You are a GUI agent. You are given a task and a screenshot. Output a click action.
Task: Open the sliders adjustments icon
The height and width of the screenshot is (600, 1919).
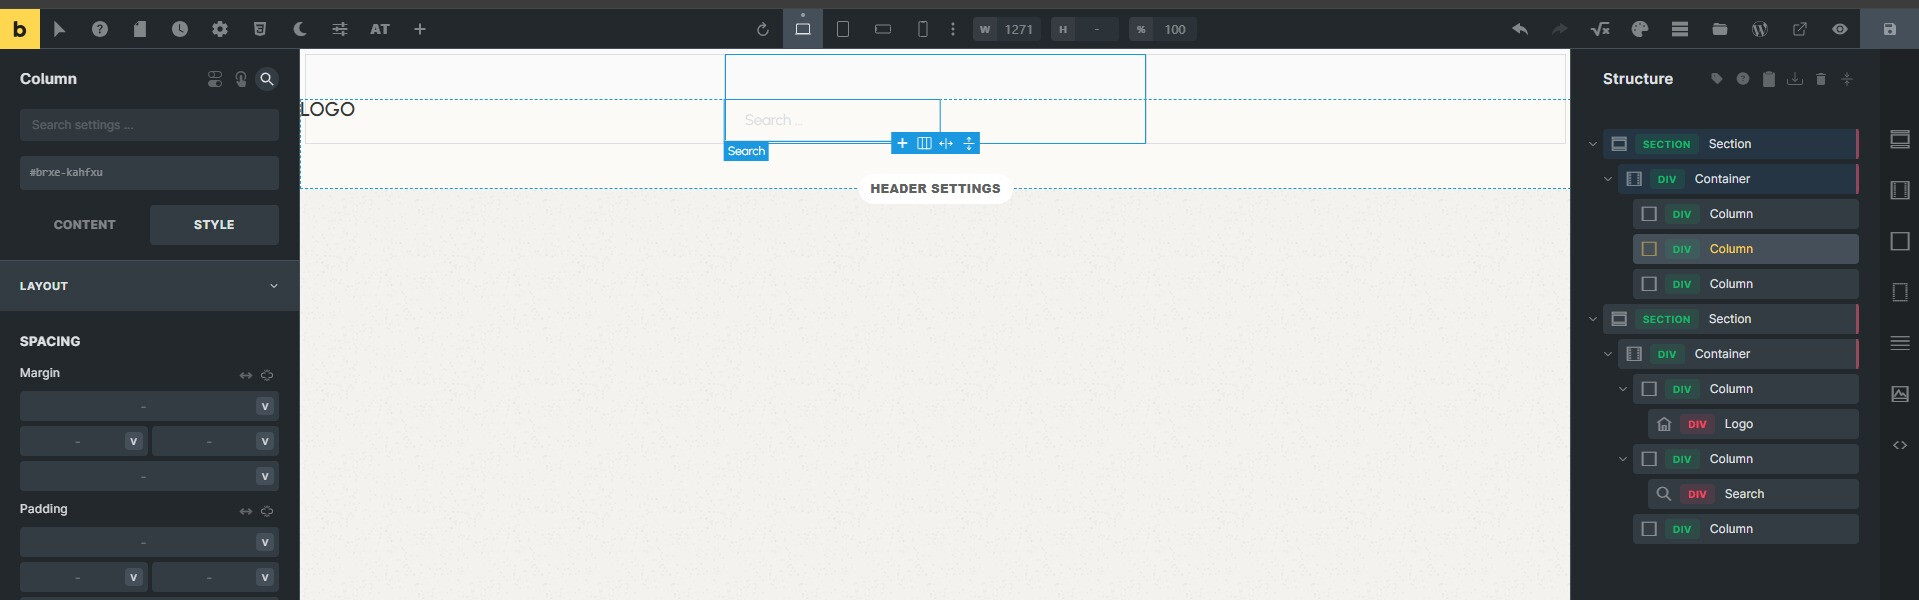340,29
